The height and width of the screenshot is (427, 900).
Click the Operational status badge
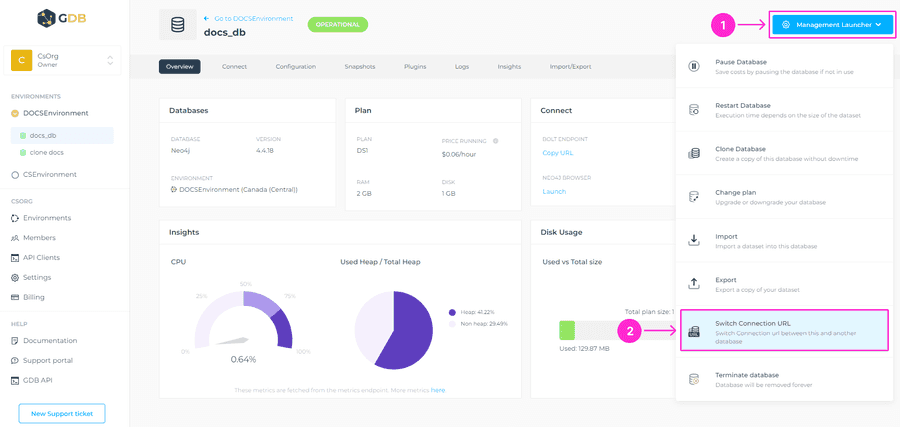click(338, 25)
